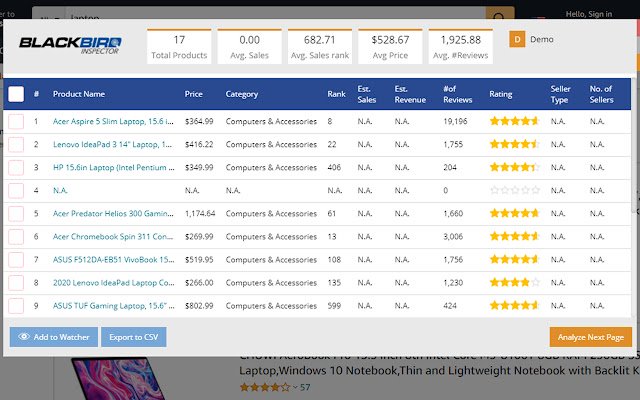The width and height of the screenshot is (640, 400).
Task: Open the Acer Chromebook Spin 311 link
Action: (x=113, y=237)
